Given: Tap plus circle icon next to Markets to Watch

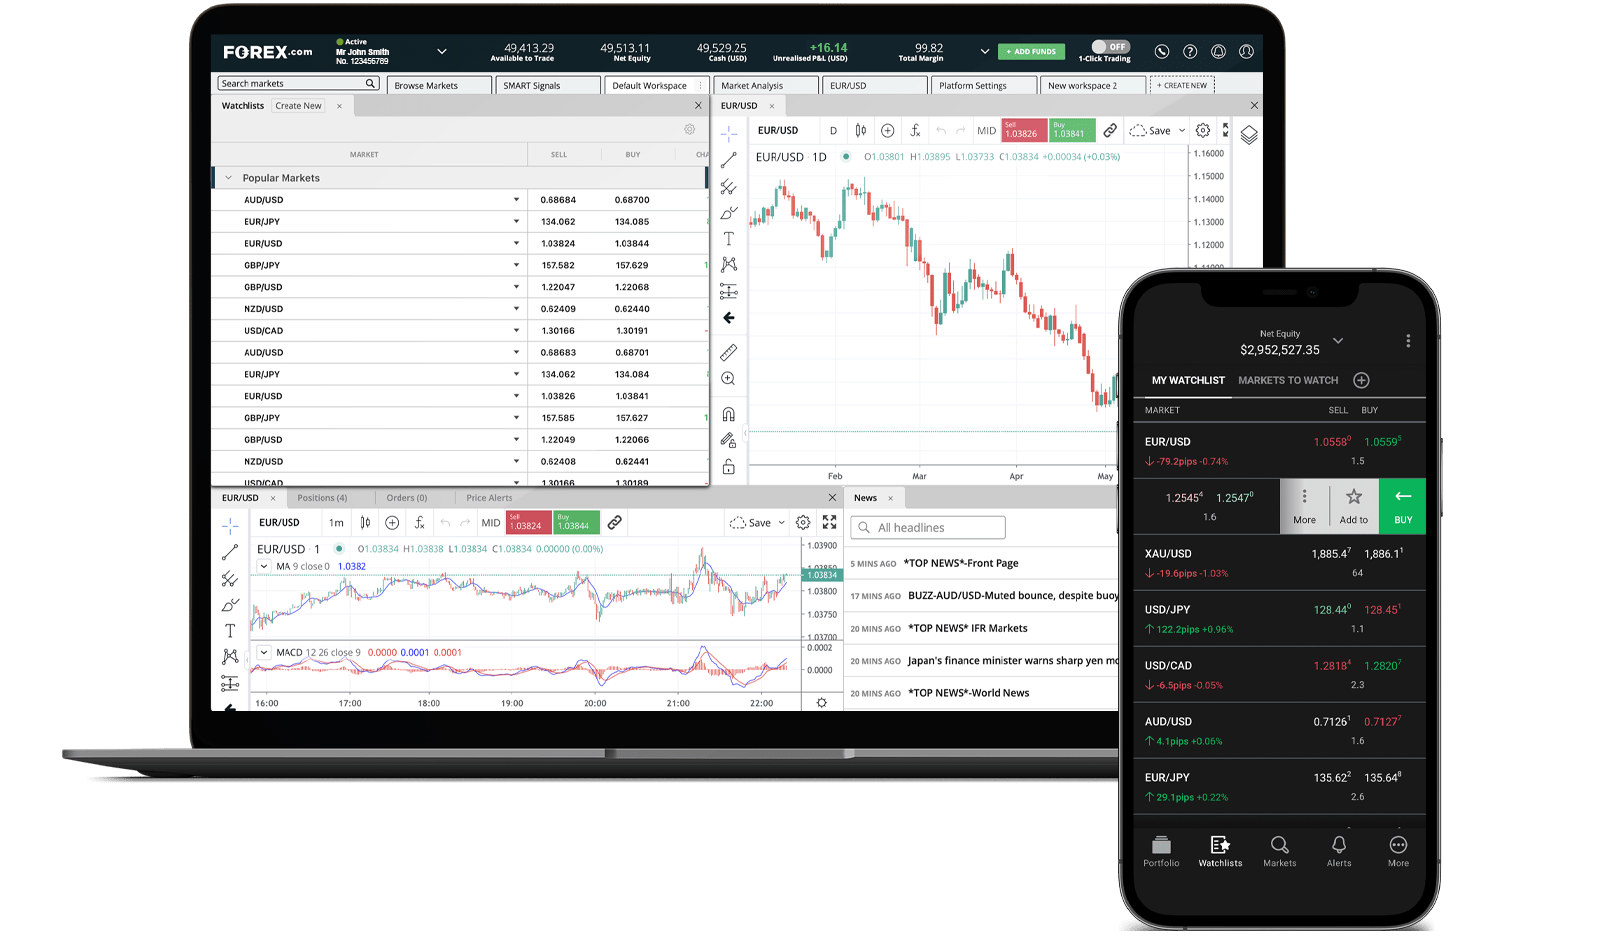Looking at the screenshot, I should [x=1361, y=380].
